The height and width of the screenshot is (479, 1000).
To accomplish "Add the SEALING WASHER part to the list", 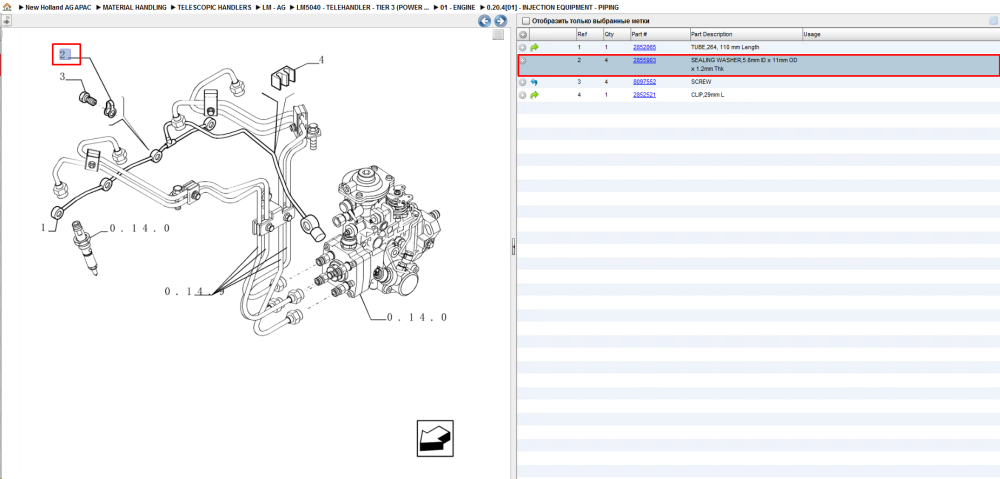I will 522,61.
